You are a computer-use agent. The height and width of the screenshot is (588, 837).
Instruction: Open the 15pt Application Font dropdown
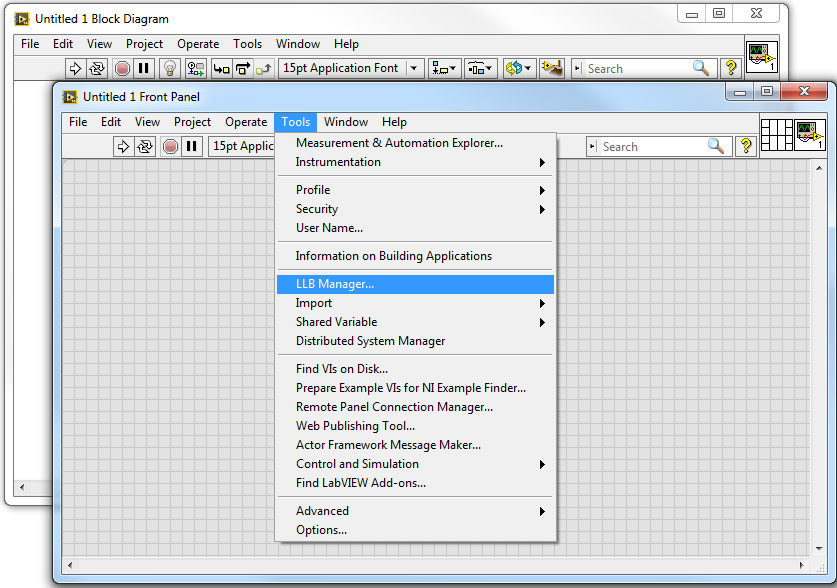click(x=352, y=69)
